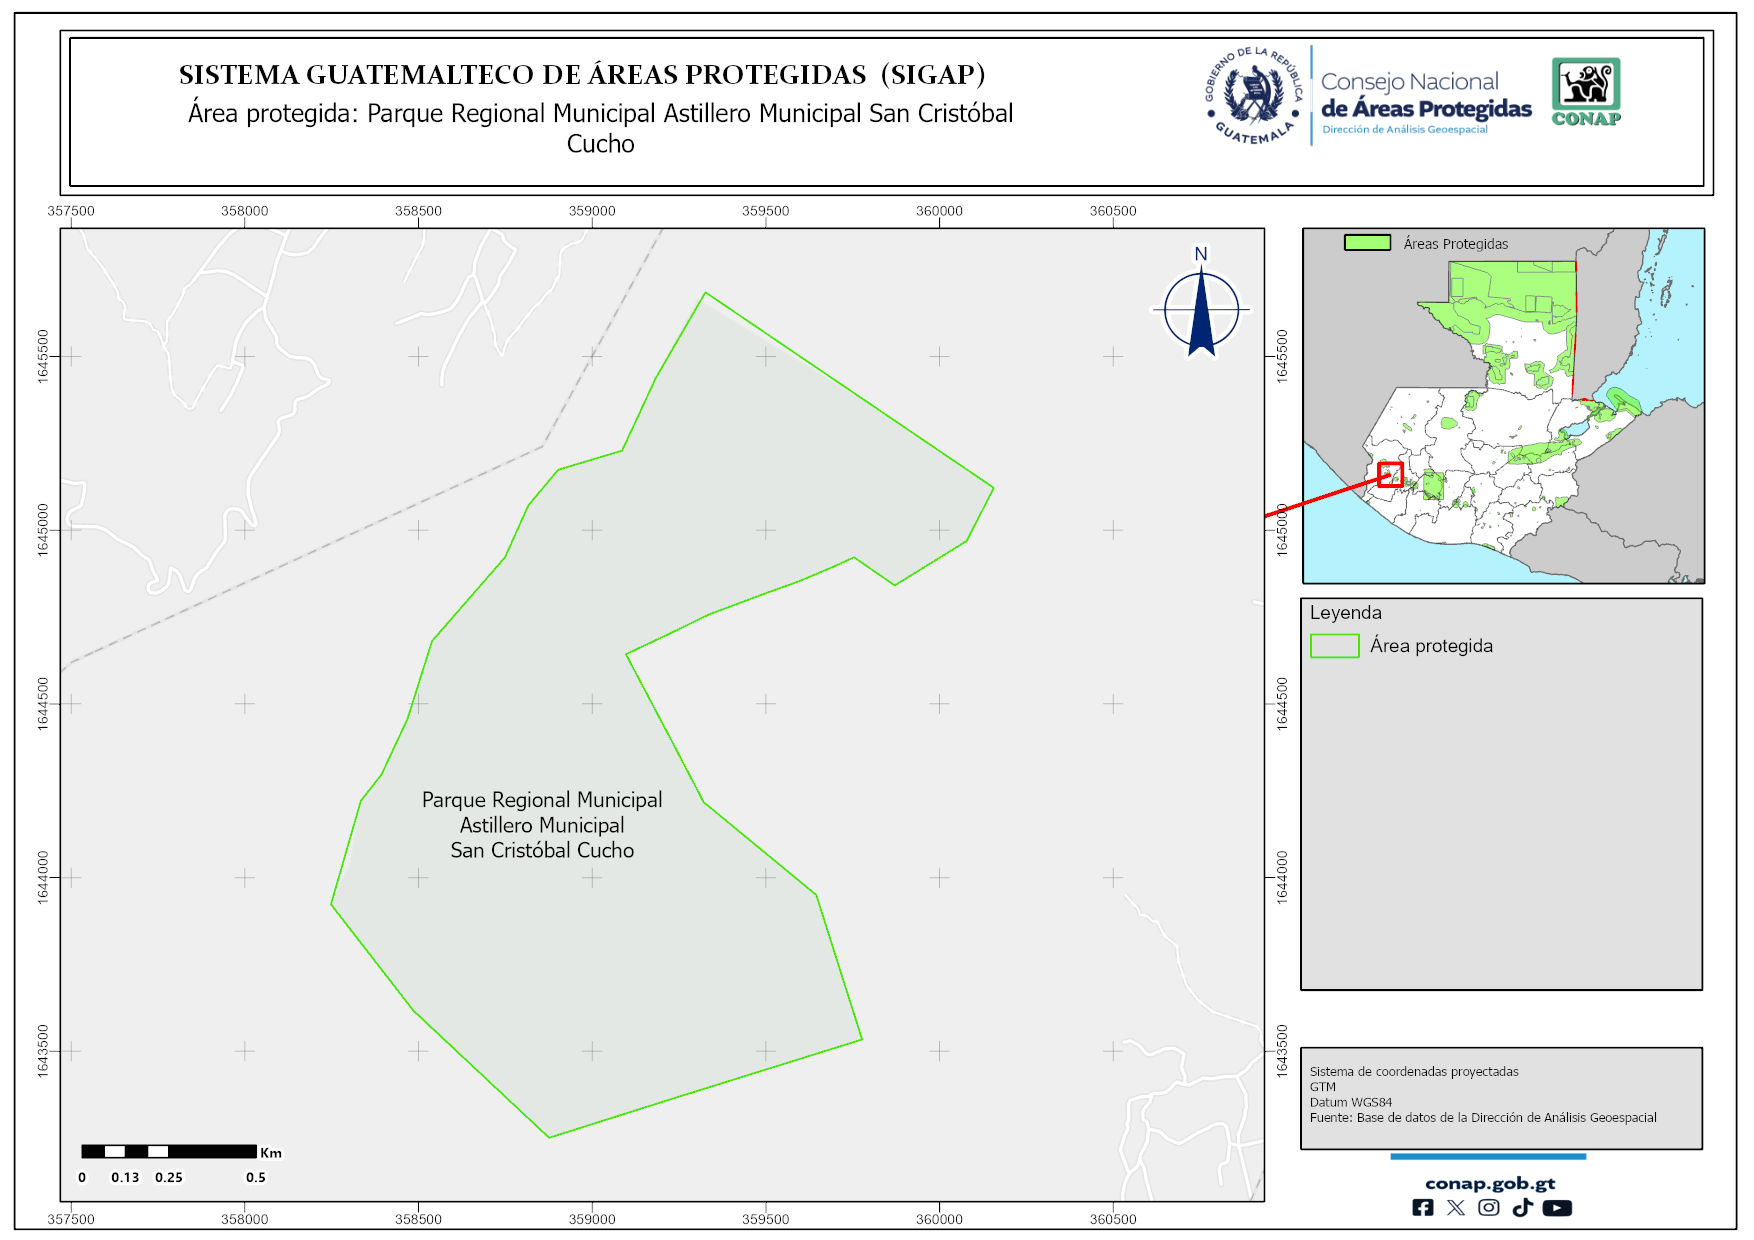
Task: Click the Facebook icon below conap.gob.gt
Action: 1422,1208
